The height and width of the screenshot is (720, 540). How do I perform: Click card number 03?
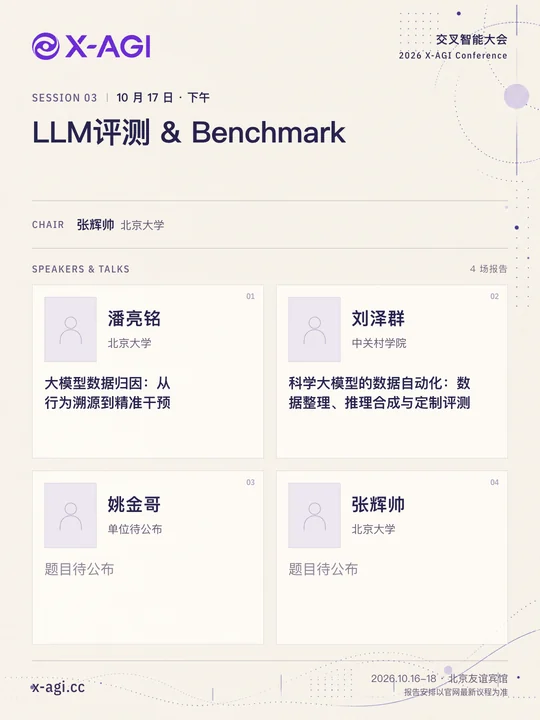pyautogui.click(x=250, y=483)
